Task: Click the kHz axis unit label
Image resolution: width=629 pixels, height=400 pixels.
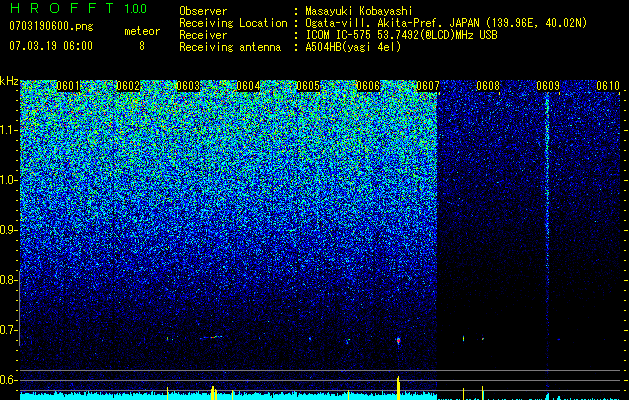Action: coord(9,81)
